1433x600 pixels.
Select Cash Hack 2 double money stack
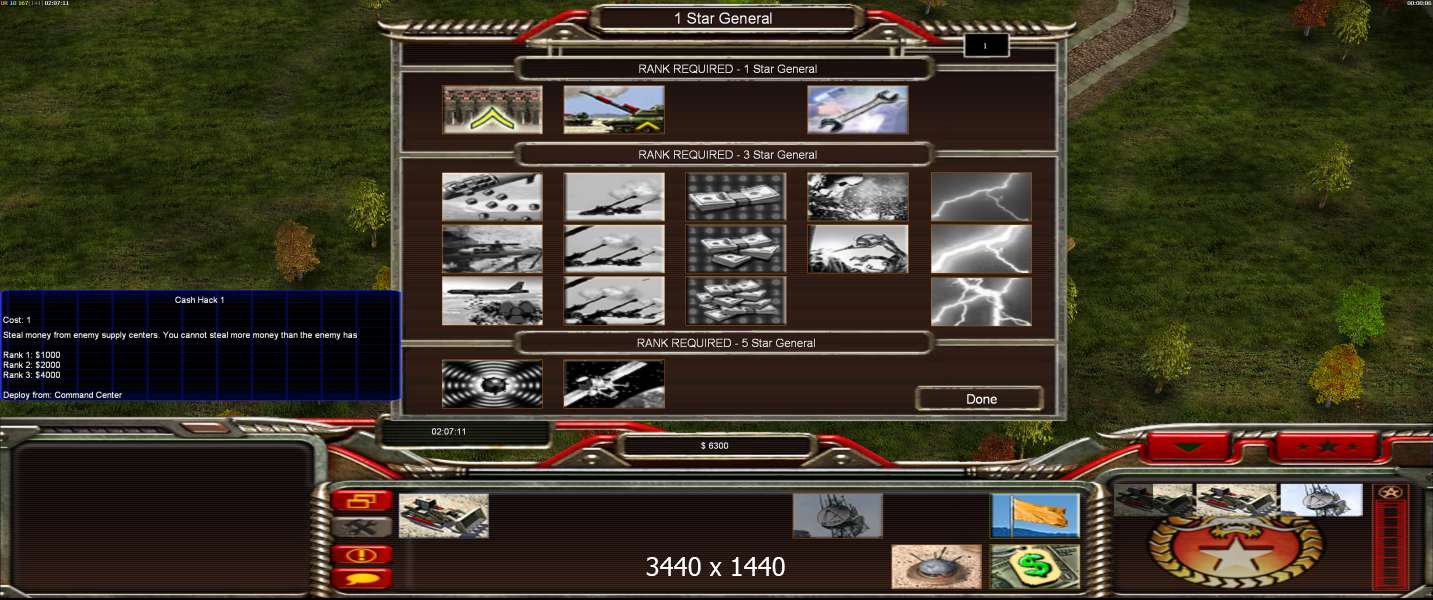pos(736,249)
